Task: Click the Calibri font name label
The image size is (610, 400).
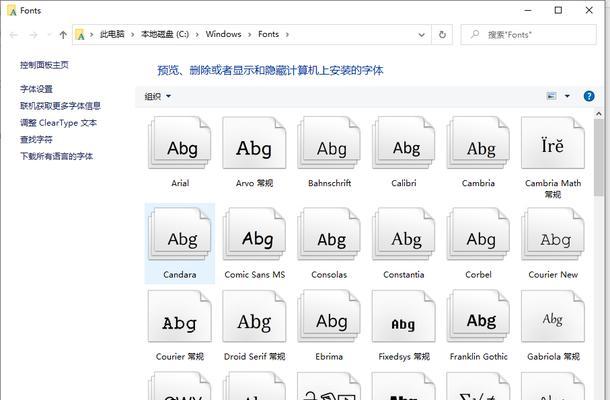Action: [404, 183]
